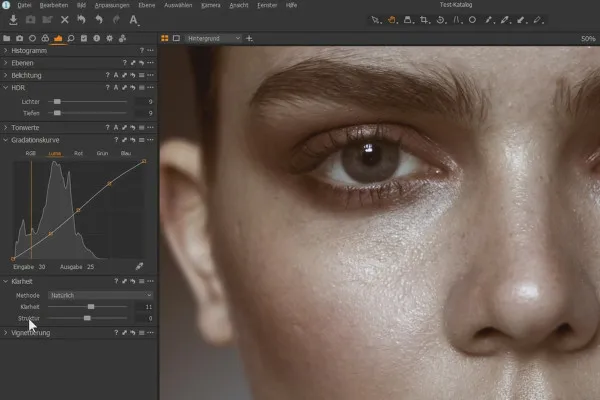Image resolution: width=600 pixels, height=400 pixels.
Task: Open the Anpassungen menu
Action: [x=112, y=5]
